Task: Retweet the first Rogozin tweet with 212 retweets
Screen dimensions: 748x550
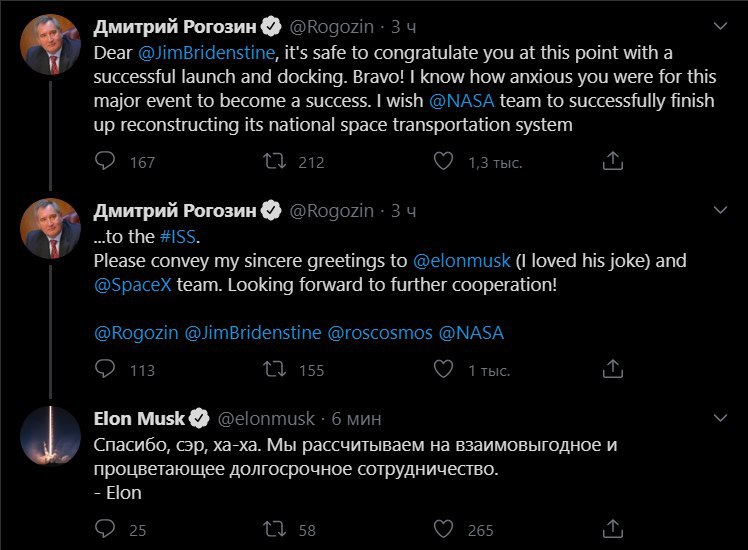Action: [275, 161]
